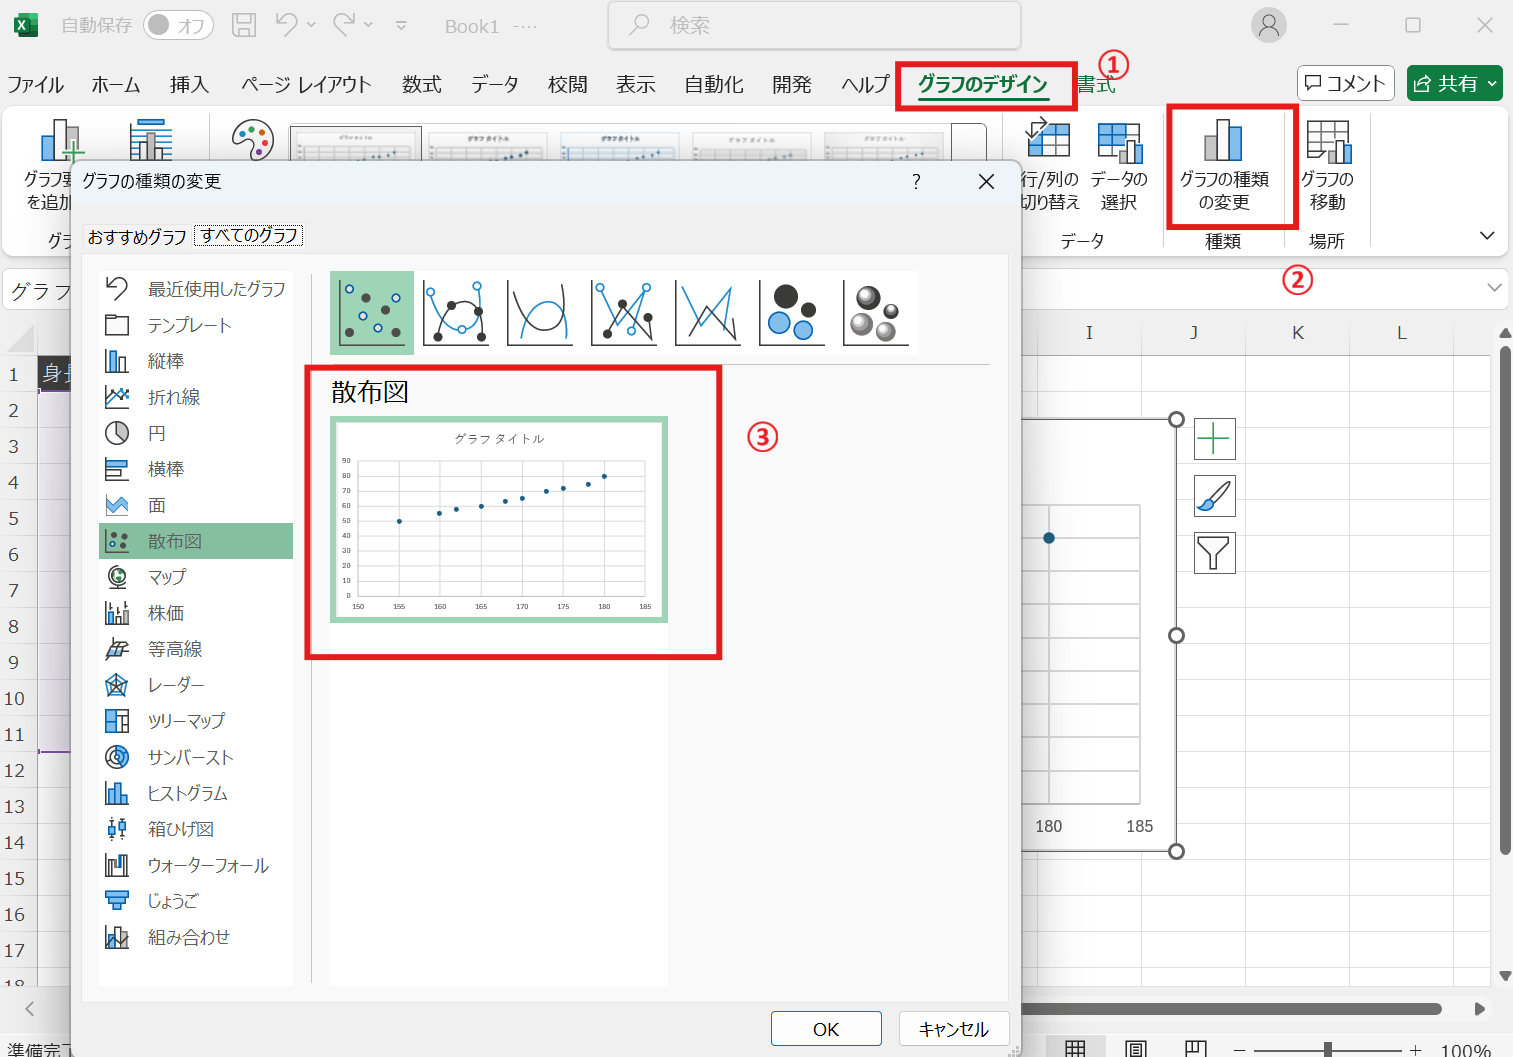Select the レーダー chart category
Screen dimensions: 1513x1057
(x=175, y=684)
